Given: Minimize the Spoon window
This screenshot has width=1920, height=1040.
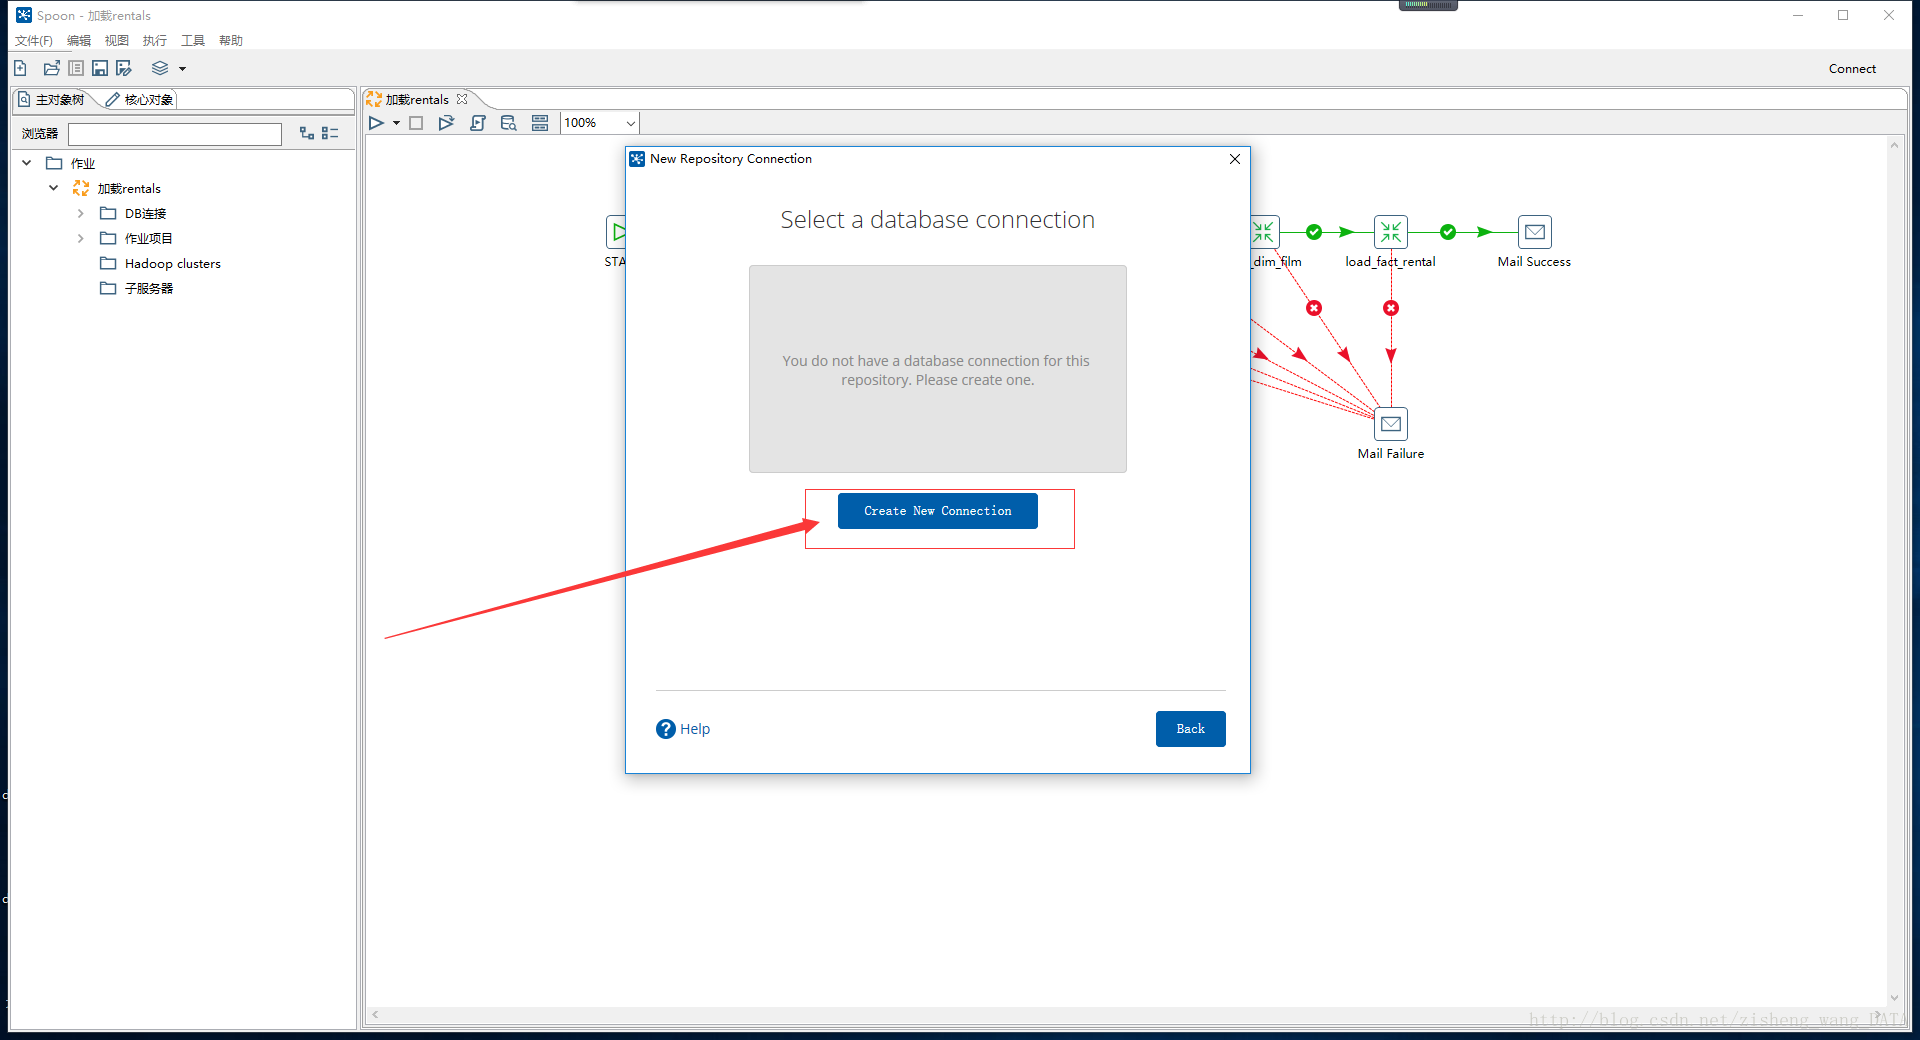Looking at the screenshot, I should click(x=1797, y=15).
